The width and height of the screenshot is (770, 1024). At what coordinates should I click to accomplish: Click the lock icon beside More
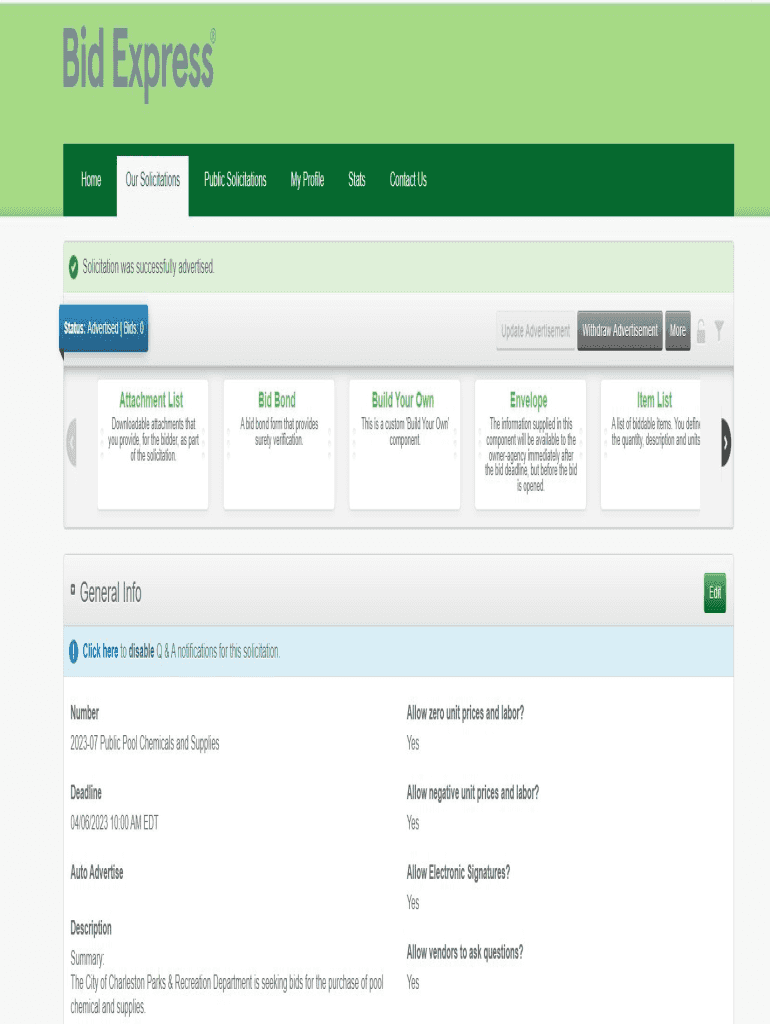(x=701, y=331)
